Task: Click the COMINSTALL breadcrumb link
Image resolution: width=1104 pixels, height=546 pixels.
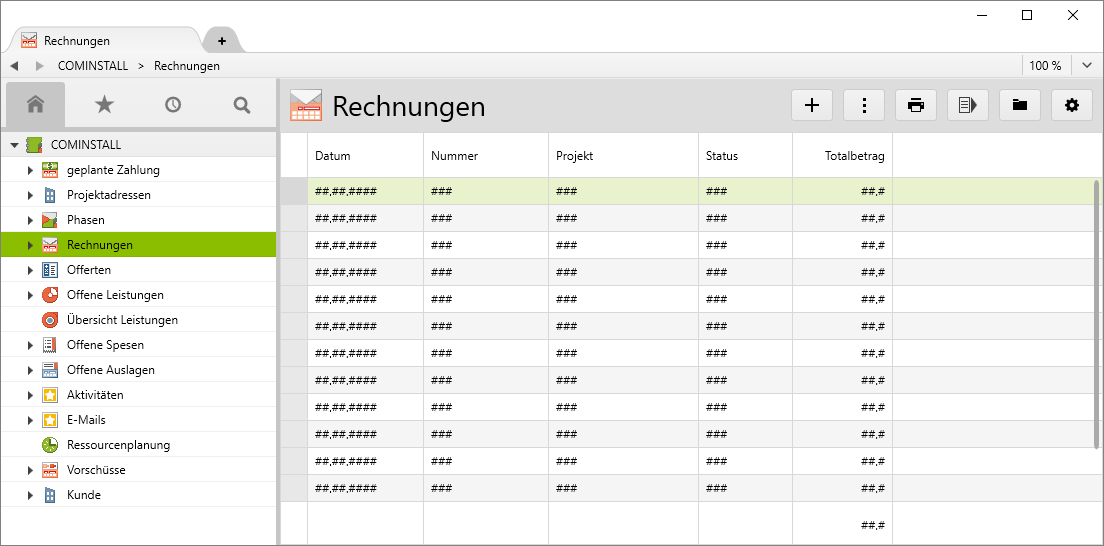Action: click(93, 66)
